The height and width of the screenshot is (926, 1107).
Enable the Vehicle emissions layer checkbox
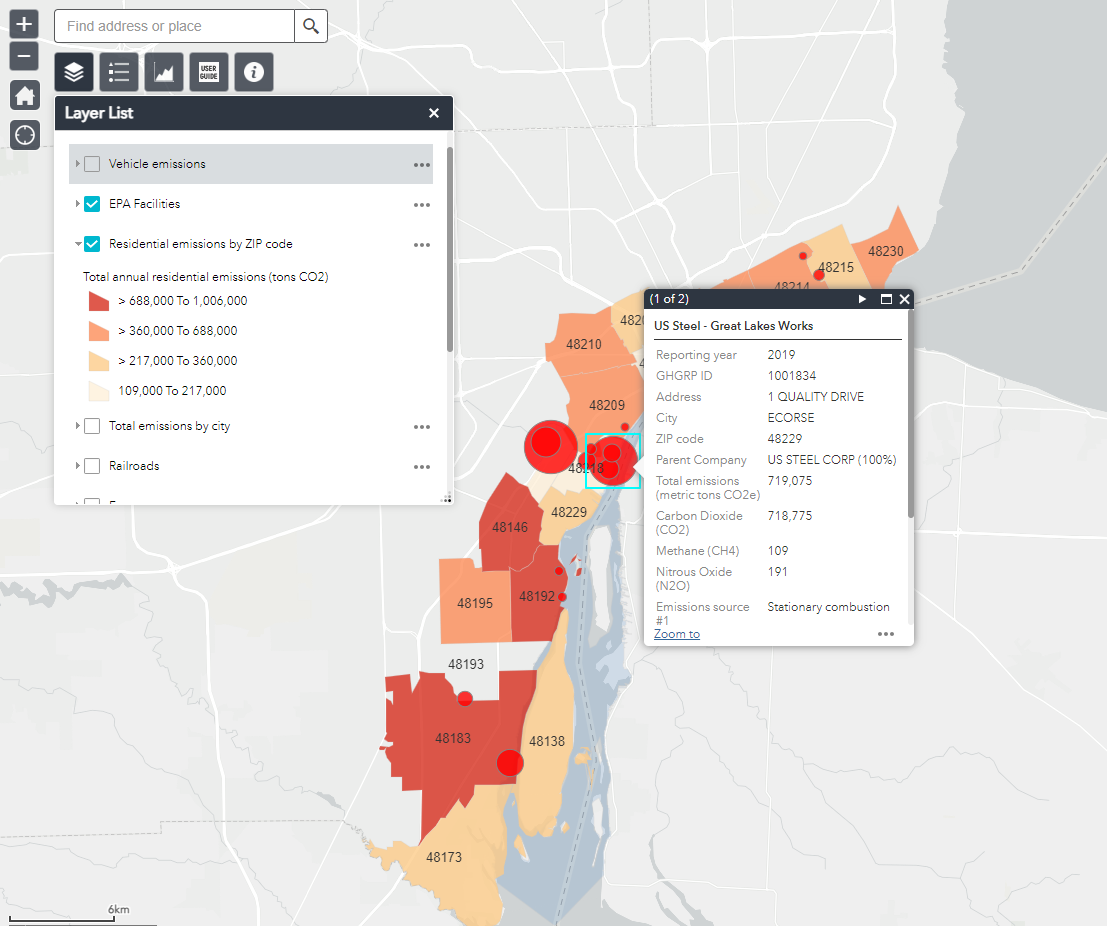[x=92, y=164]
